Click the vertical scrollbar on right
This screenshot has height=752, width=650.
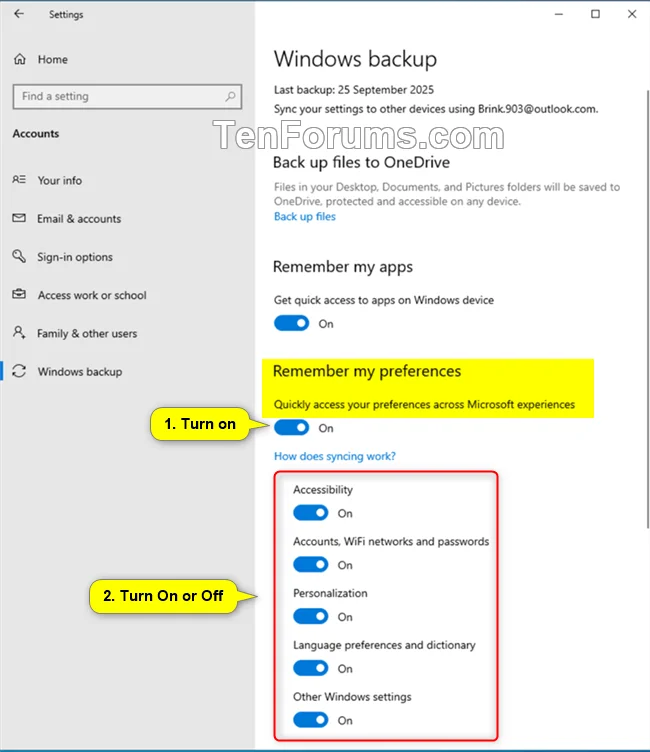[x=647, y=309]
